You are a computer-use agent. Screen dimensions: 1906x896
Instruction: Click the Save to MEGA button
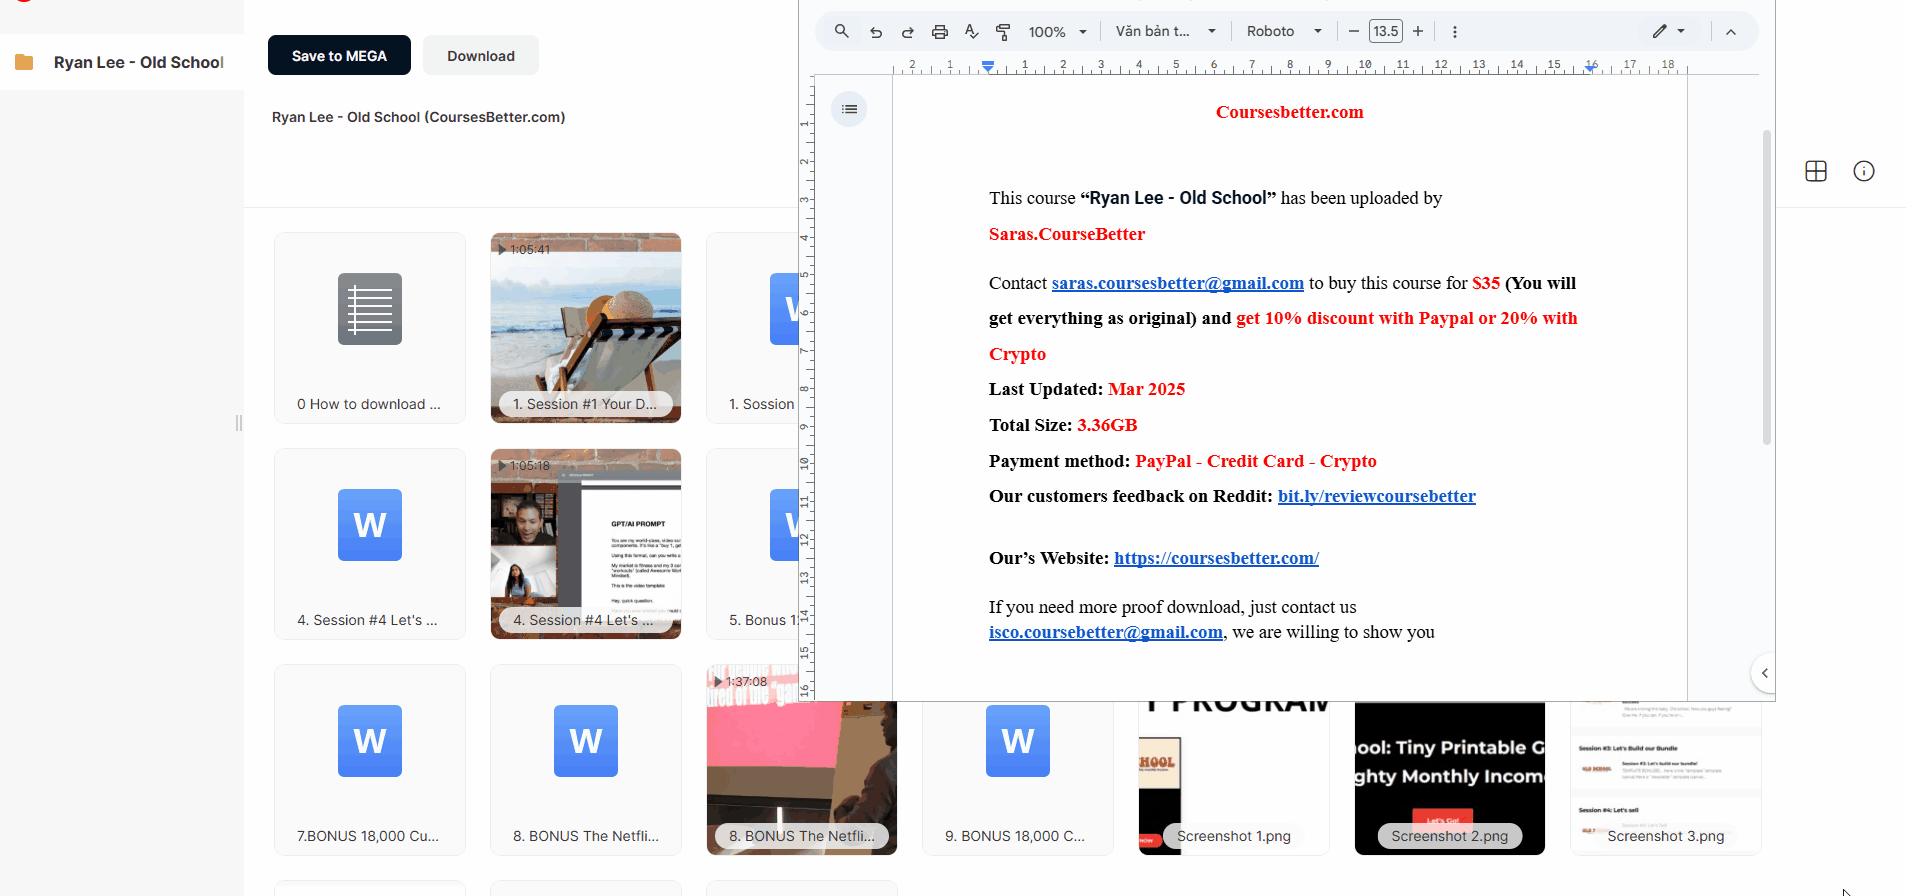tap(339, 55)
